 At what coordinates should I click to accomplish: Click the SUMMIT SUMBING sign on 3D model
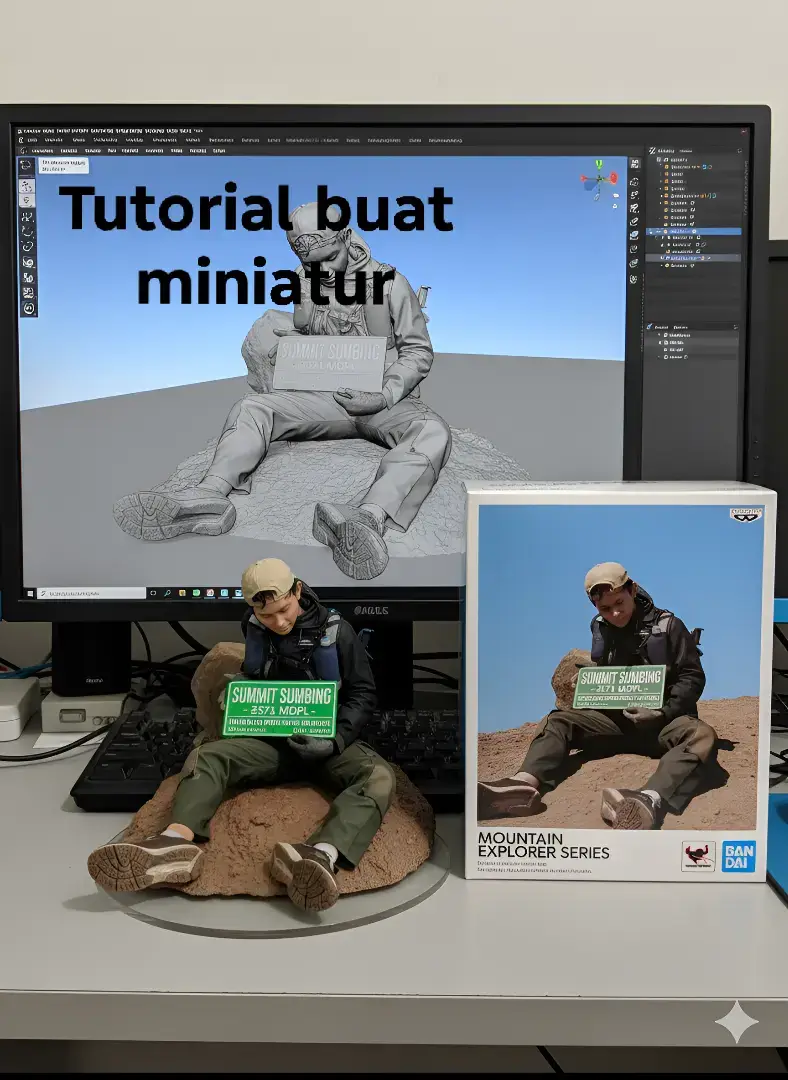point(329,364)
